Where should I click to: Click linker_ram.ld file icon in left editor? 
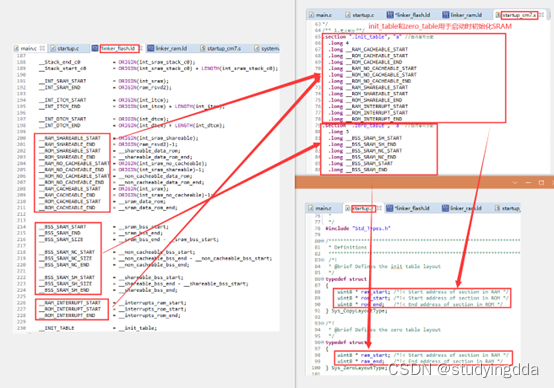tap(151, 48)
